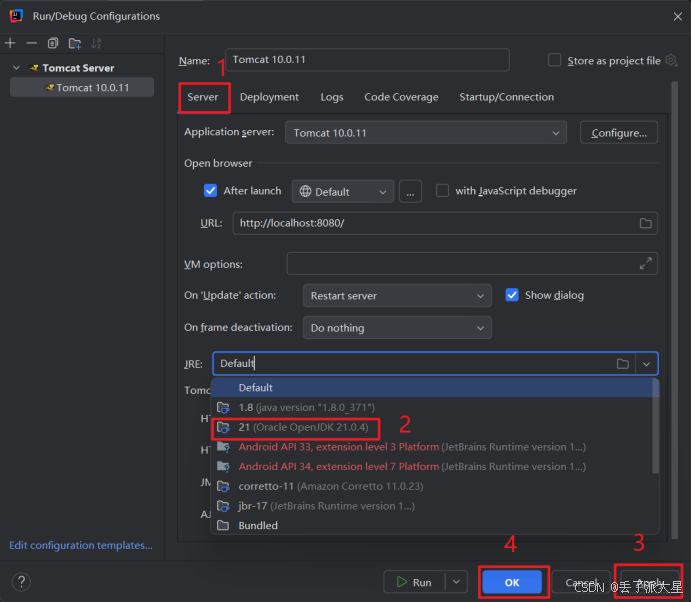Click the gear icon next to Store as project file
Screen dimensions: 692x602
tap(671, 60)
